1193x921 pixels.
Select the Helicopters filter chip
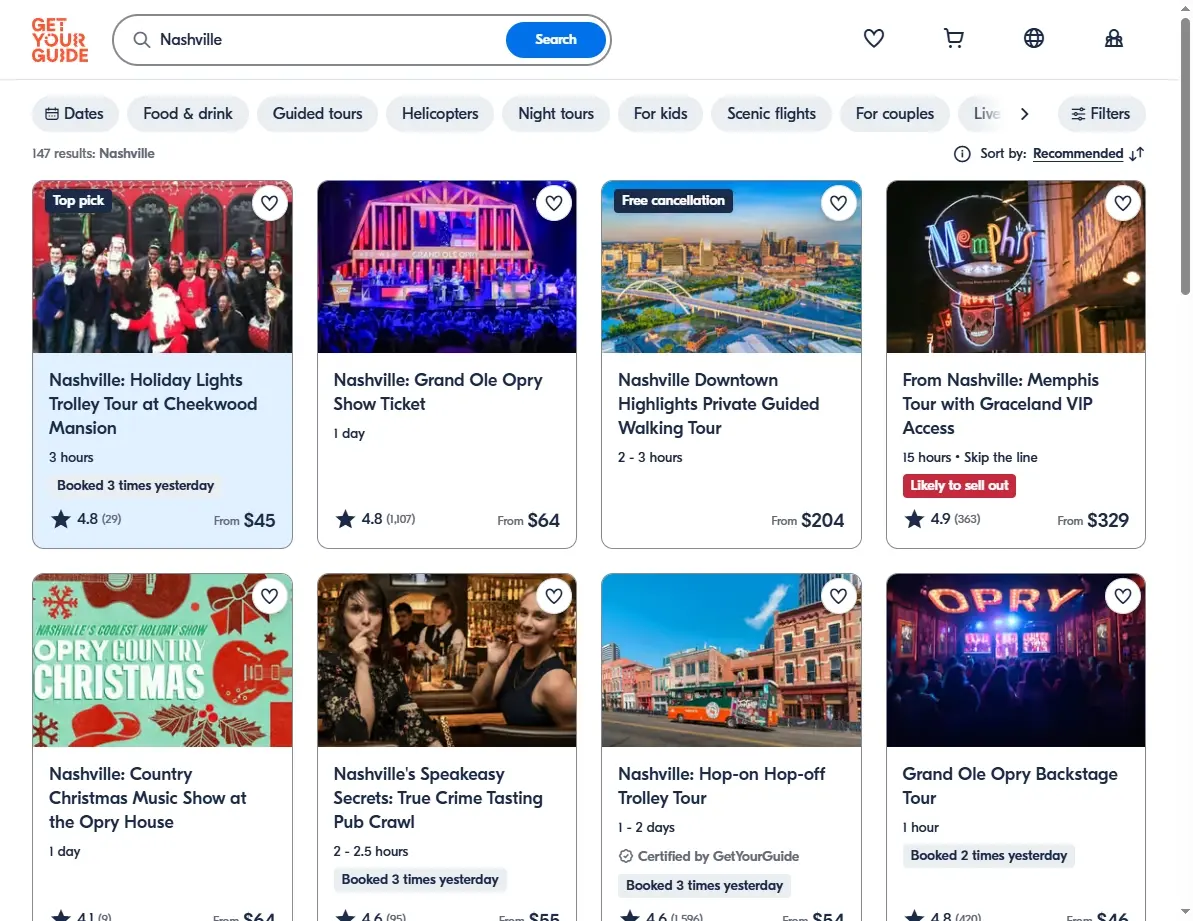click(x=440, y=114)
